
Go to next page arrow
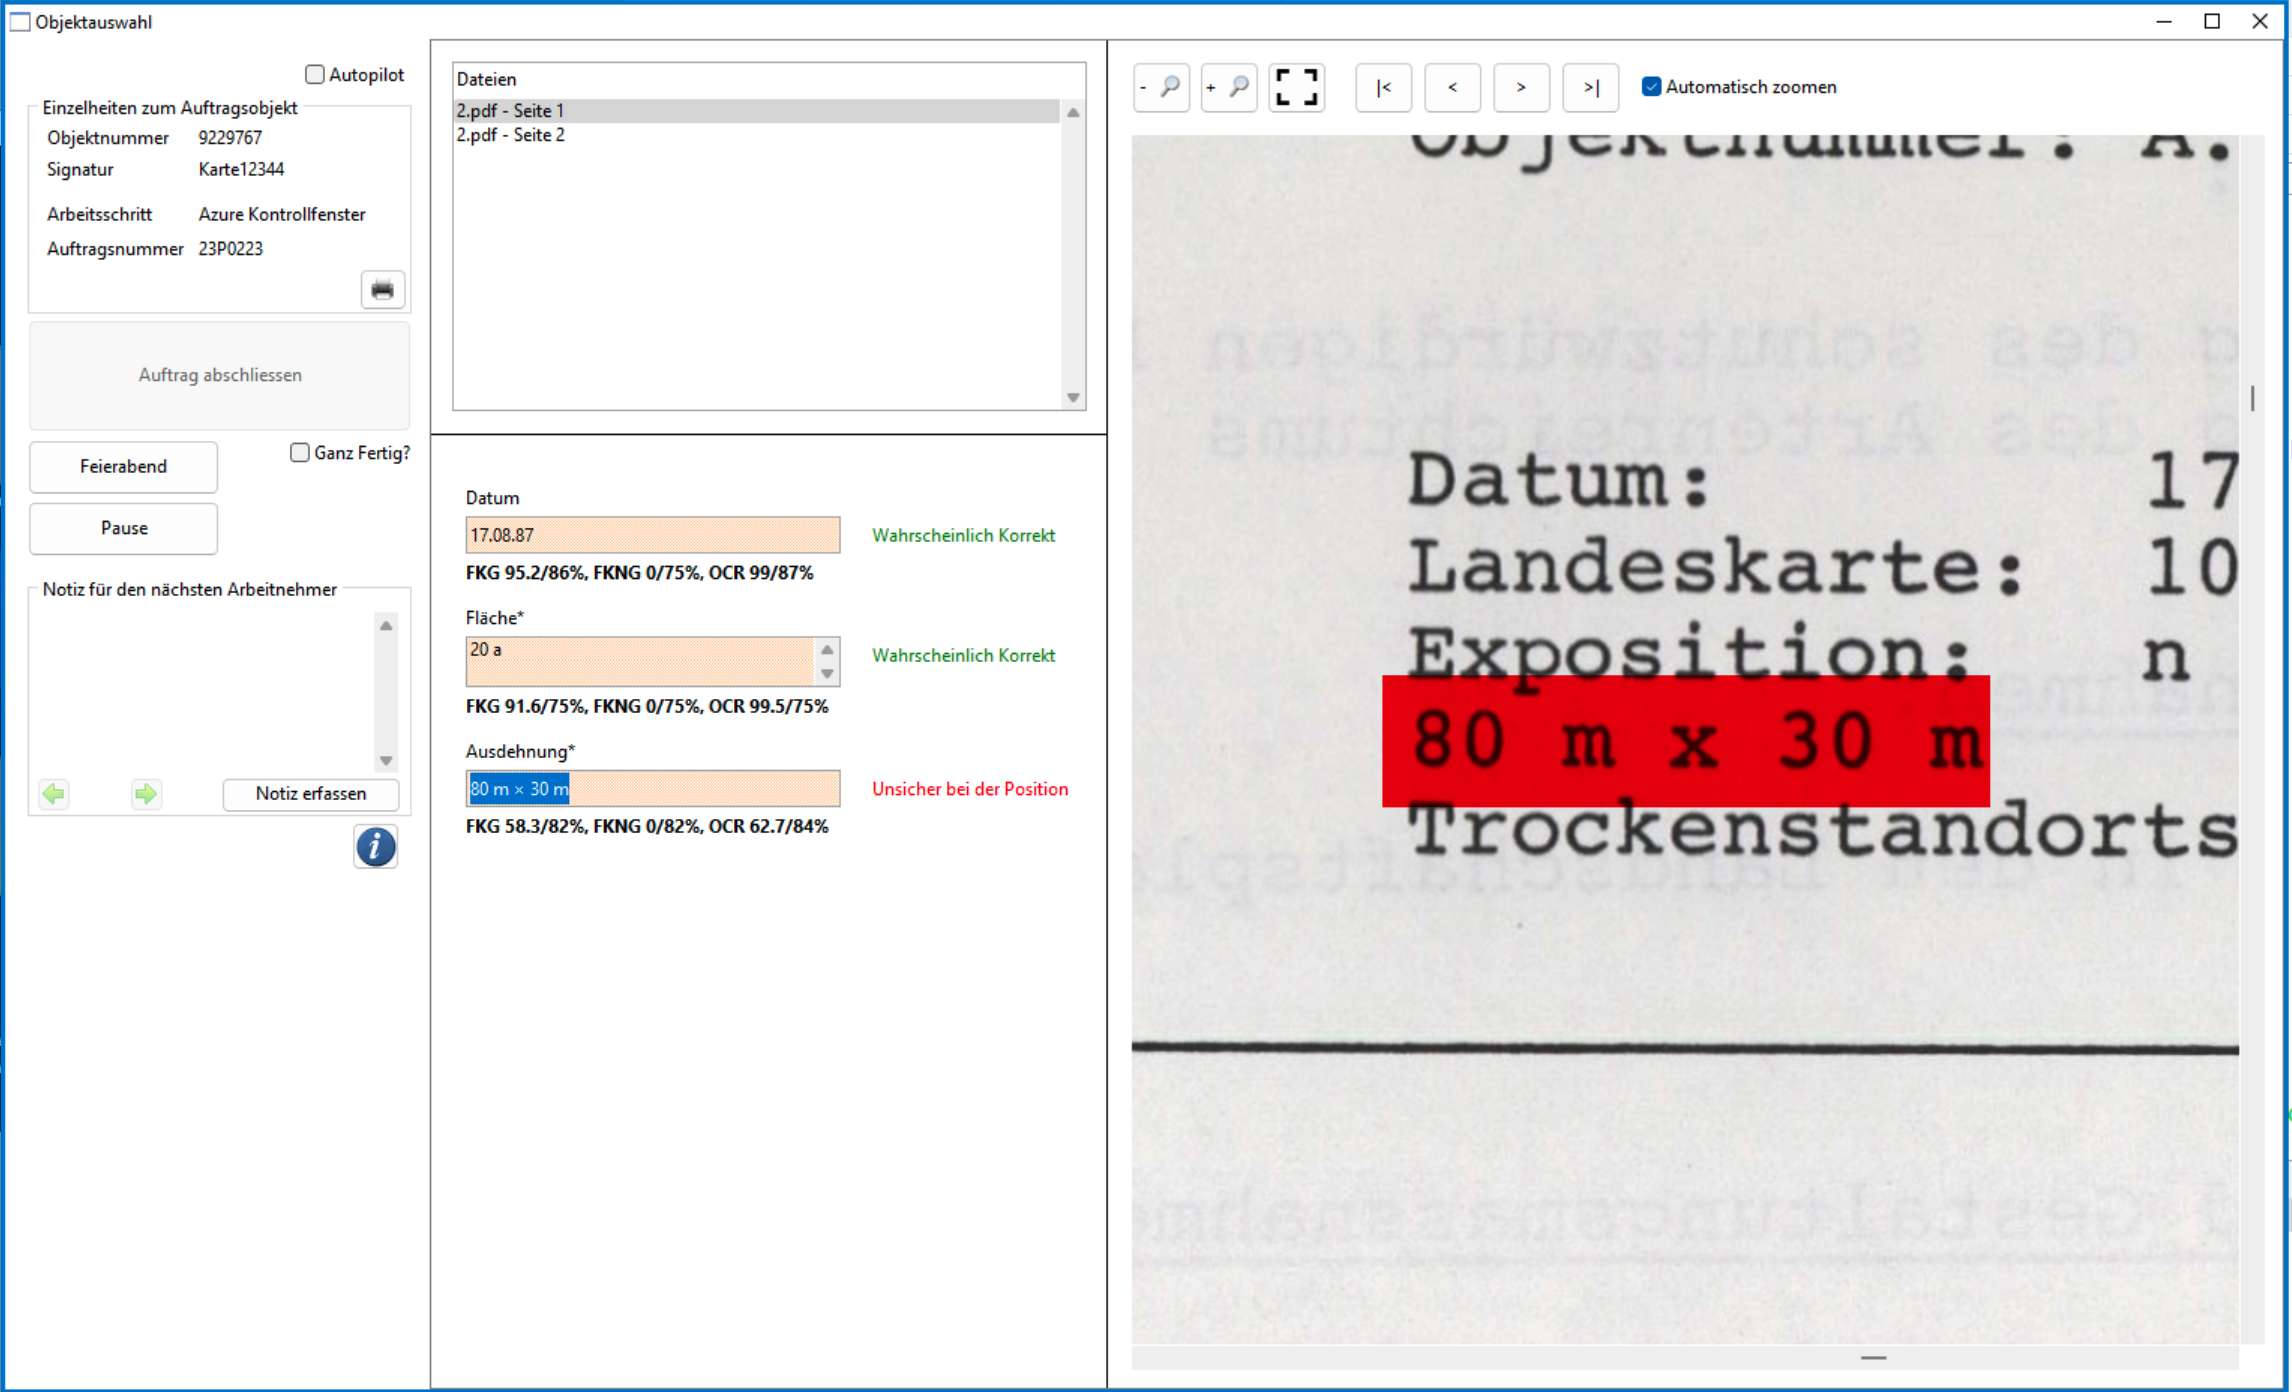(1521, 88)
